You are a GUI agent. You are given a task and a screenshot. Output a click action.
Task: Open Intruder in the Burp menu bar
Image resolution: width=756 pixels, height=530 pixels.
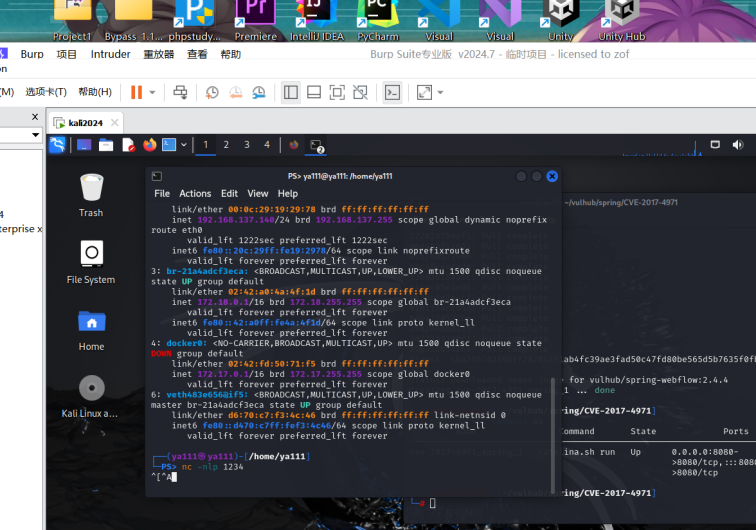110,54
